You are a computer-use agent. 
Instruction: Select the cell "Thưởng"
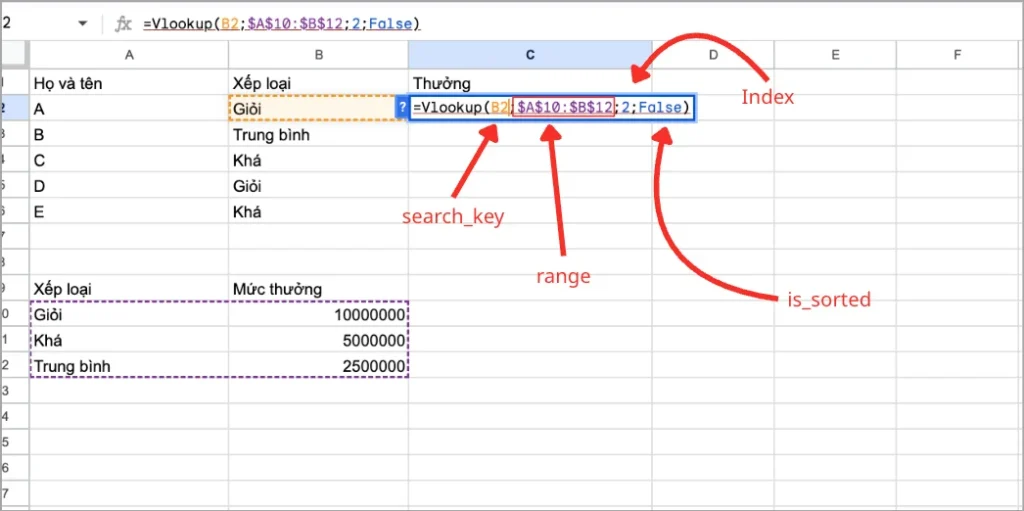click(x=530, y=83)
